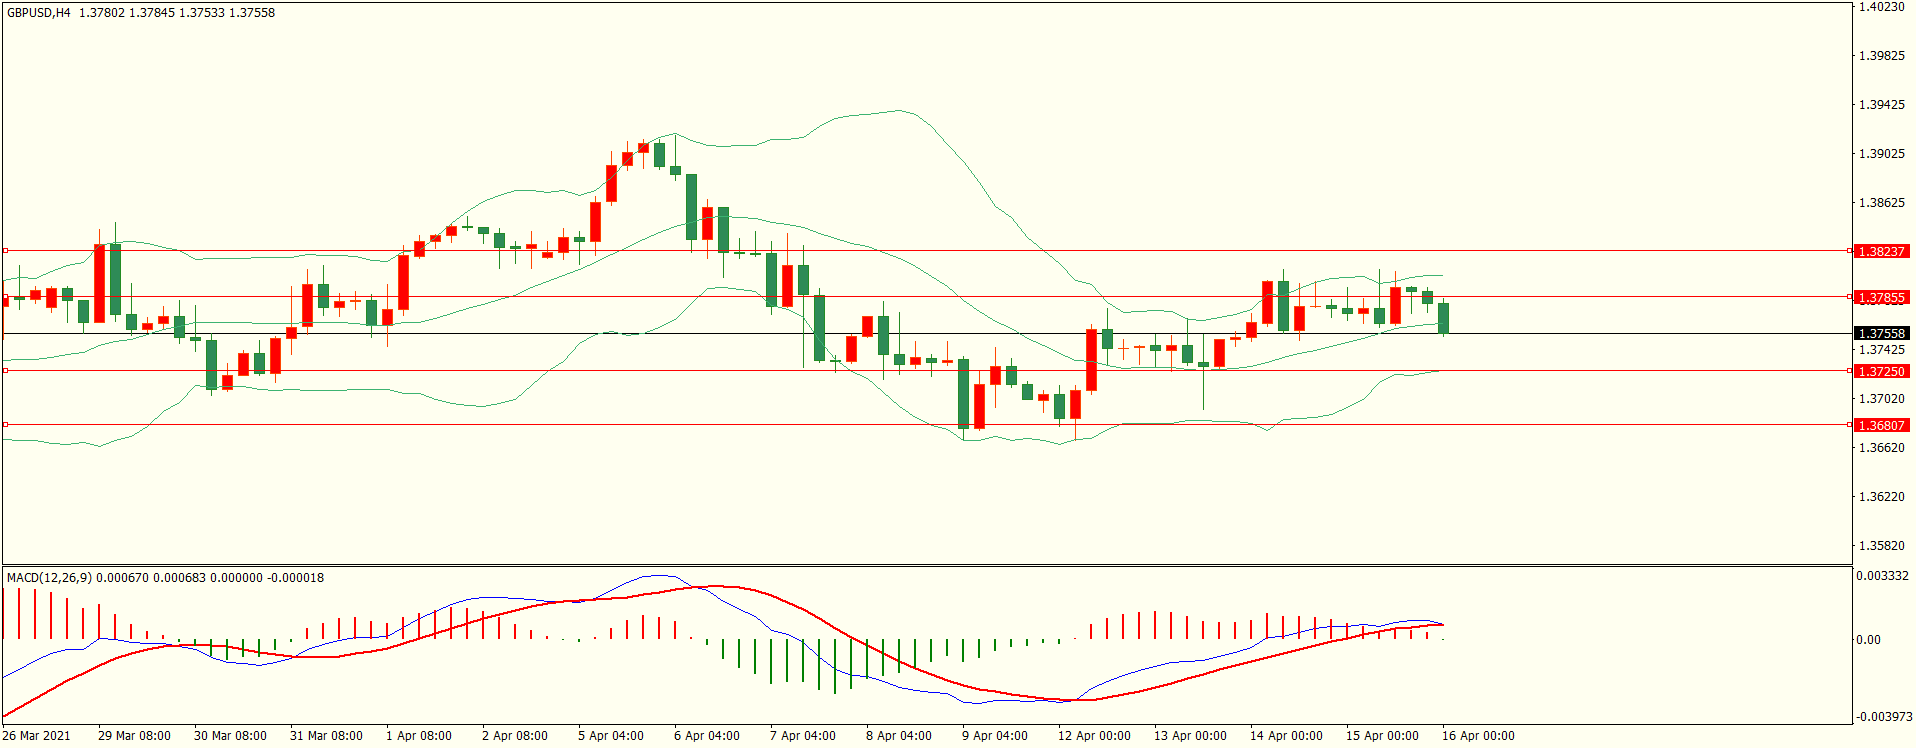
Task: Select the 5 Apr 04:00 time axis label
Action: 610,736
